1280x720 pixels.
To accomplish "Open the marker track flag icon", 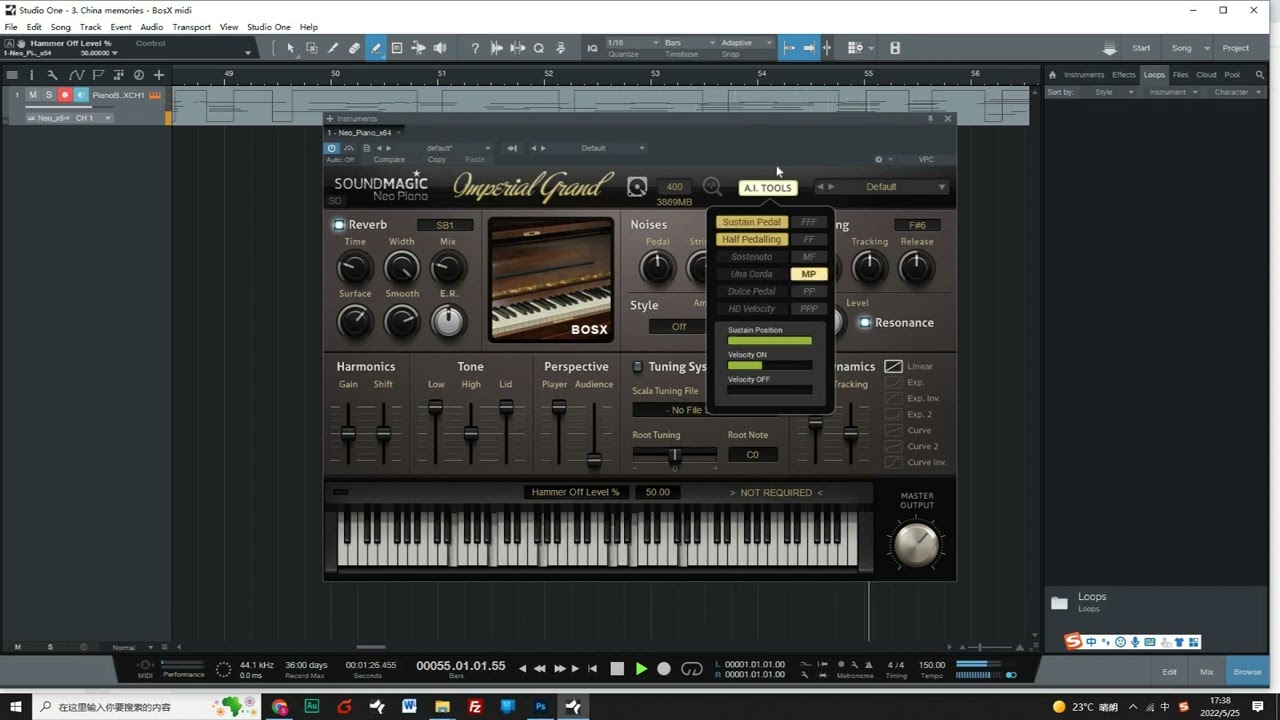I will (98, 75).
